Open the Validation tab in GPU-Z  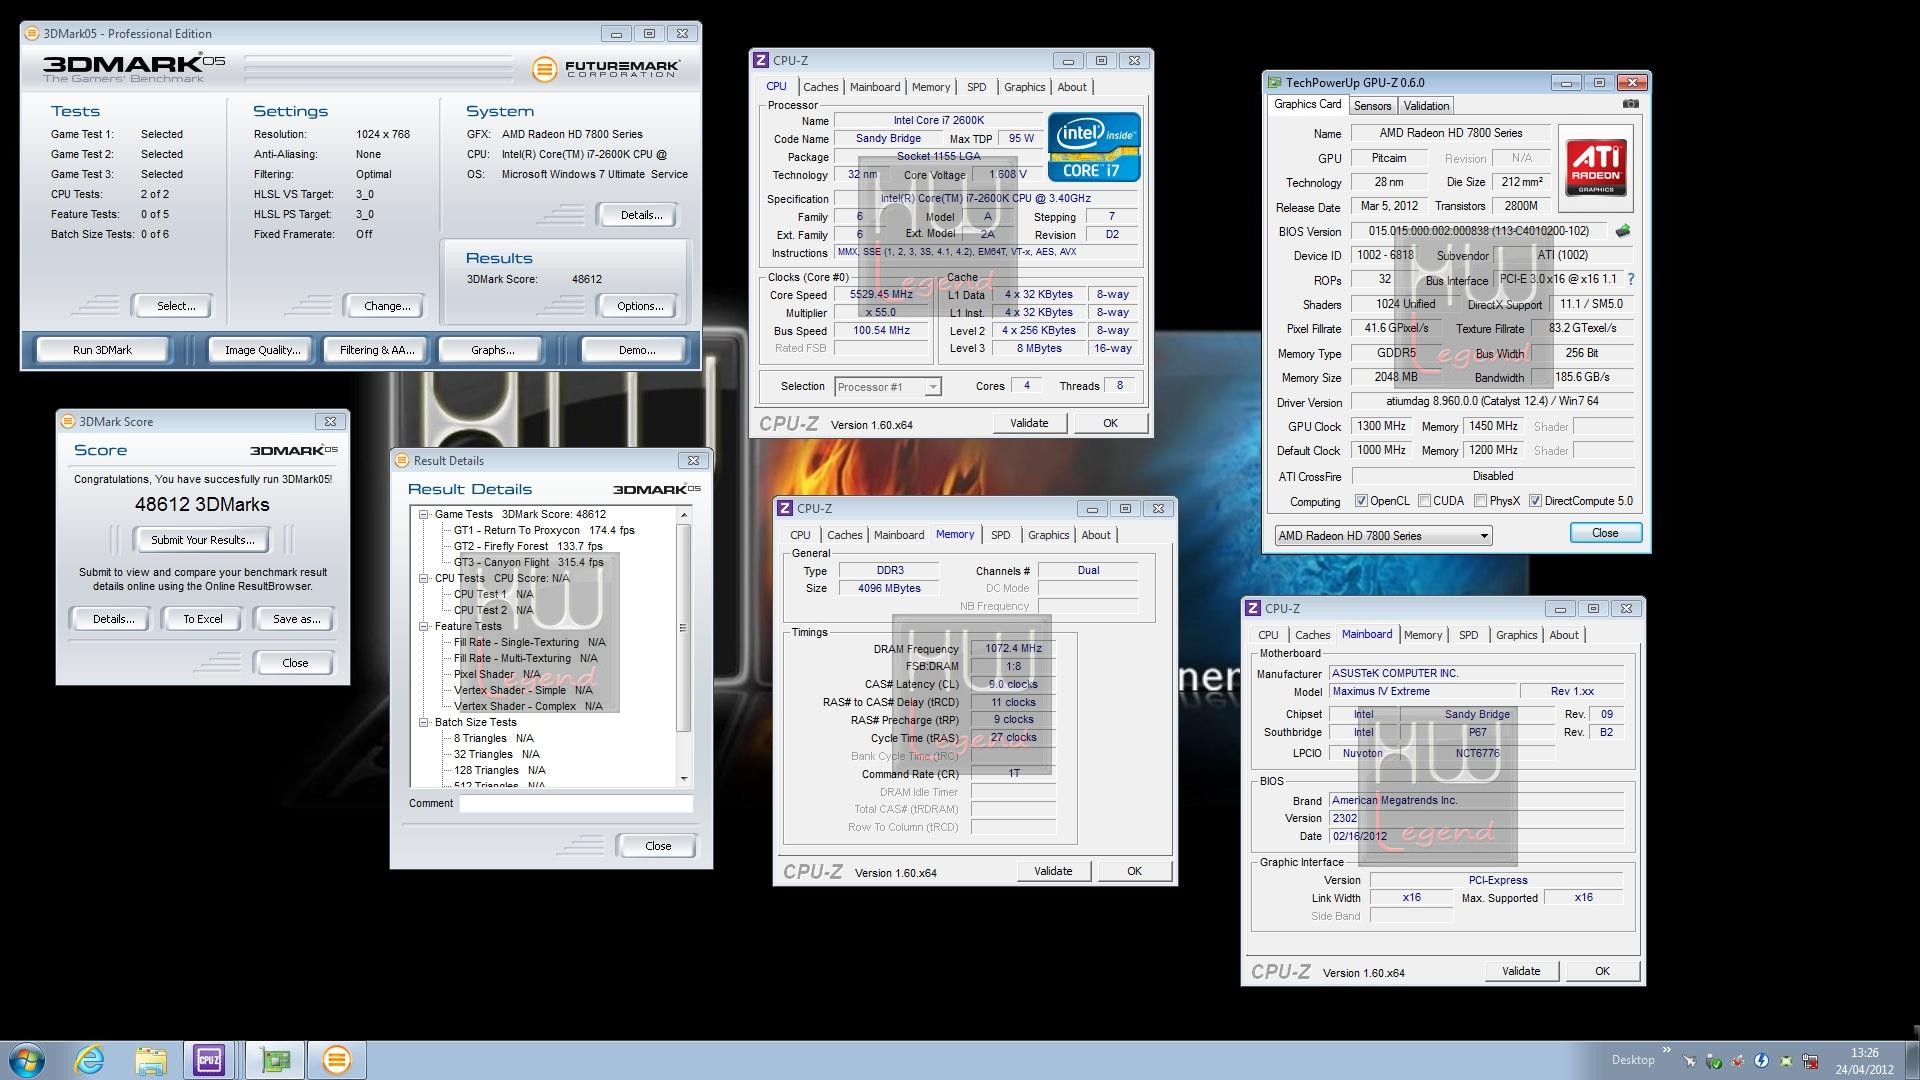1426,106
